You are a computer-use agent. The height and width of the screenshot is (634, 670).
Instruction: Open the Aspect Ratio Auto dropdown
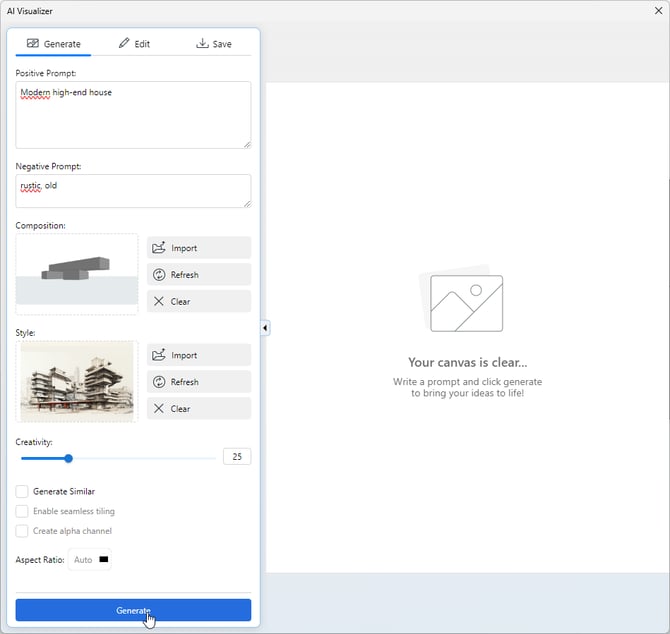click(91, 560)
